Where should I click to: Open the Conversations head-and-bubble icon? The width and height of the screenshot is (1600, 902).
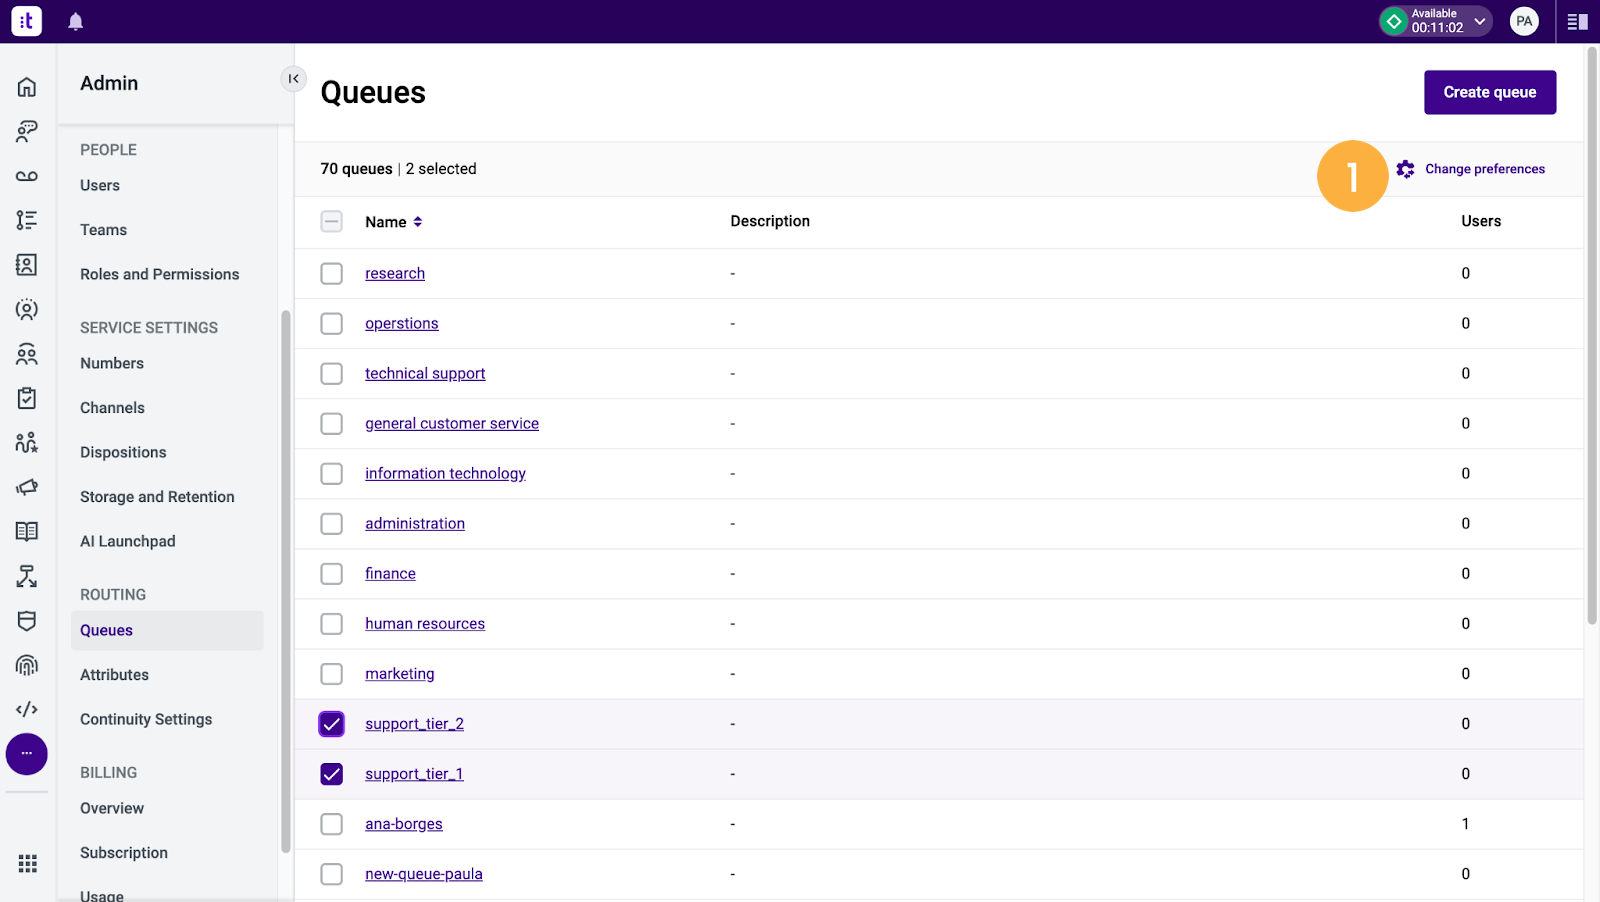coord(27,131)
